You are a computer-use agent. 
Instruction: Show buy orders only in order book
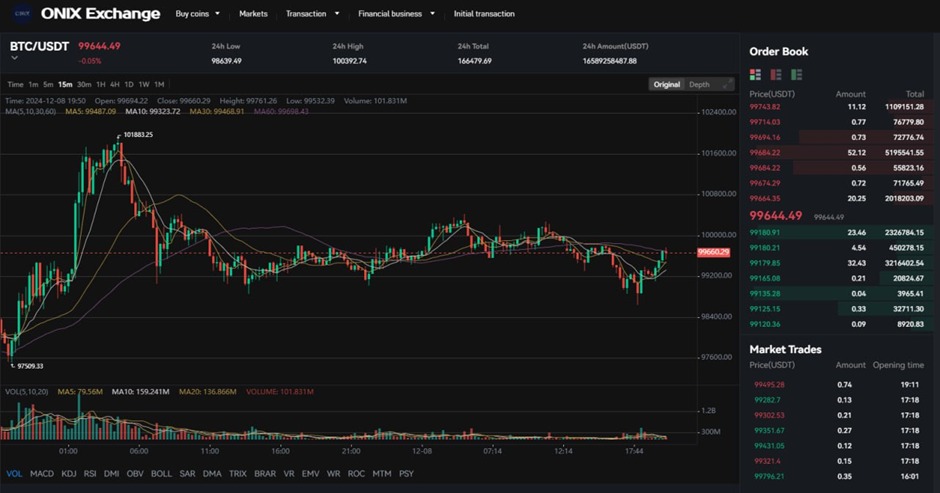coord(796,74)
